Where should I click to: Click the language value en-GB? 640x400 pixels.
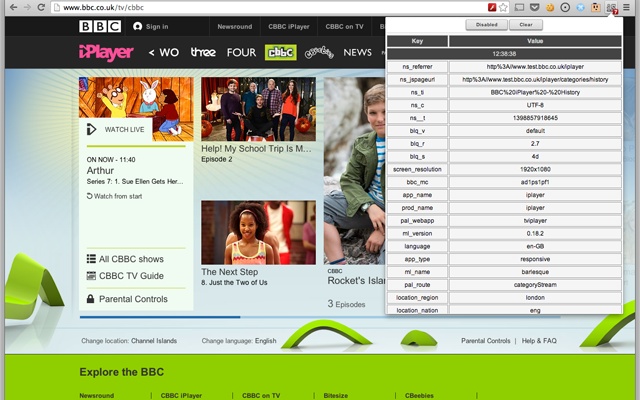[x=535, y=246]
